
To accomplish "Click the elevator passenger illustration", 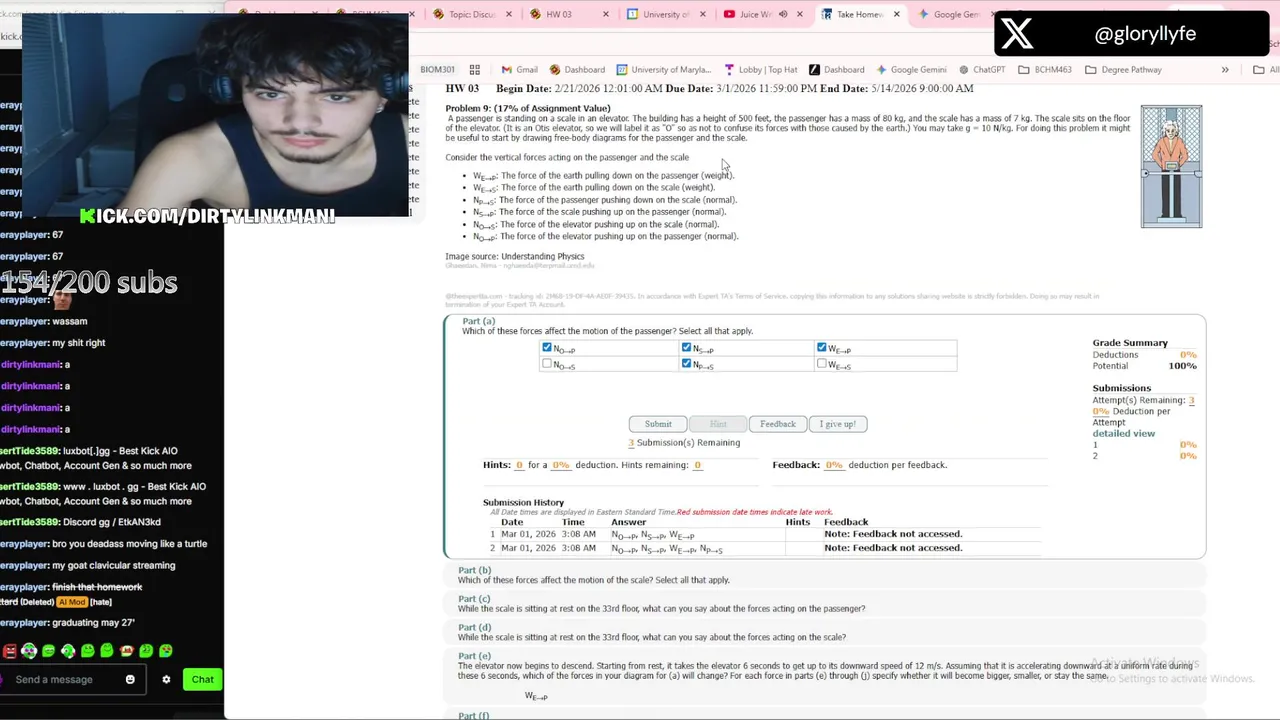I will point(1171,166).
